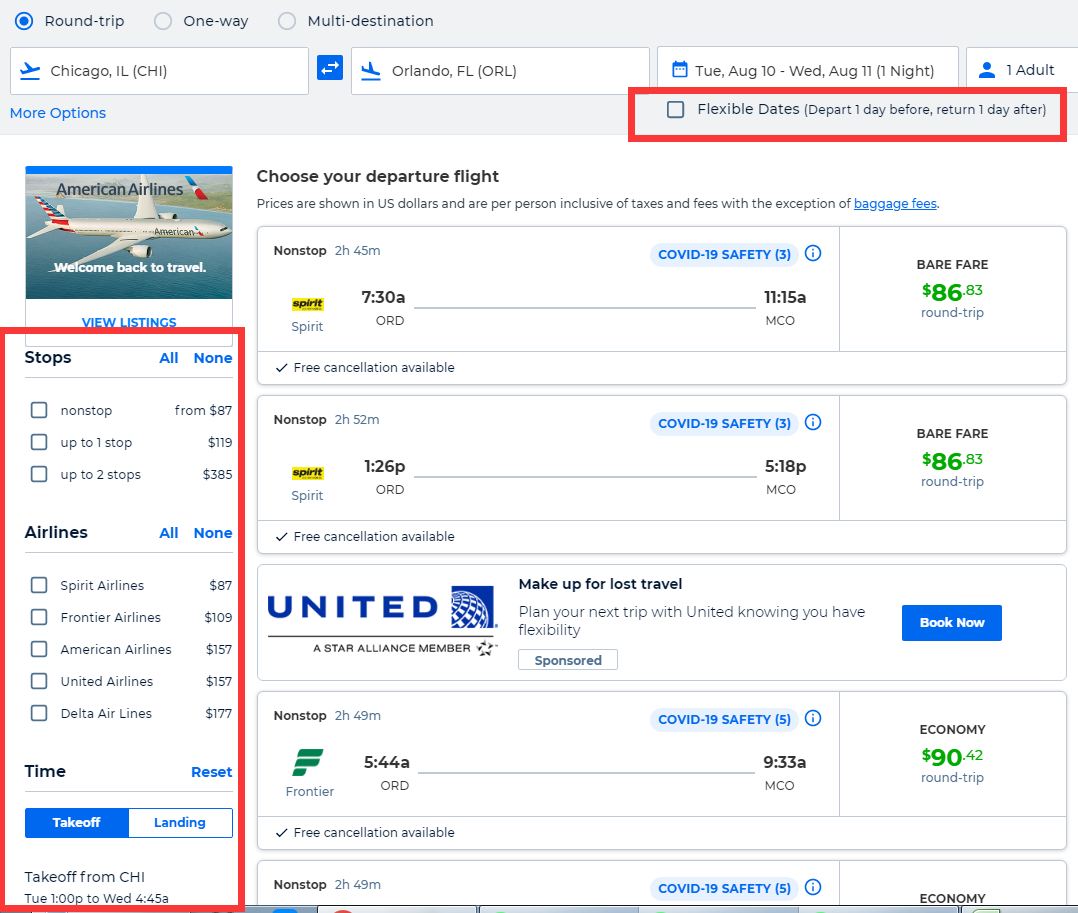This screenshot has height=913, width=1078.
Task: Expand the COVID-19 SAFETY (5) details pill
Action: [723, 718]
